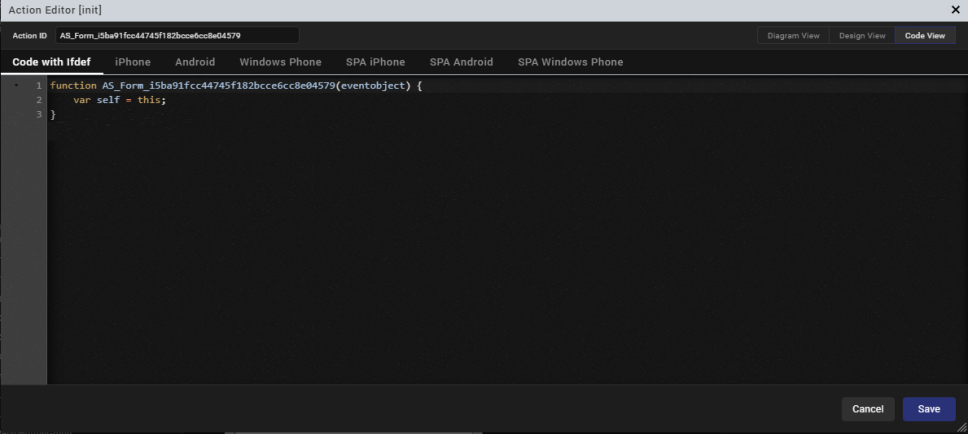Click the 'function' keyword on line 1
968x434 pixels.
coord(73,86)
